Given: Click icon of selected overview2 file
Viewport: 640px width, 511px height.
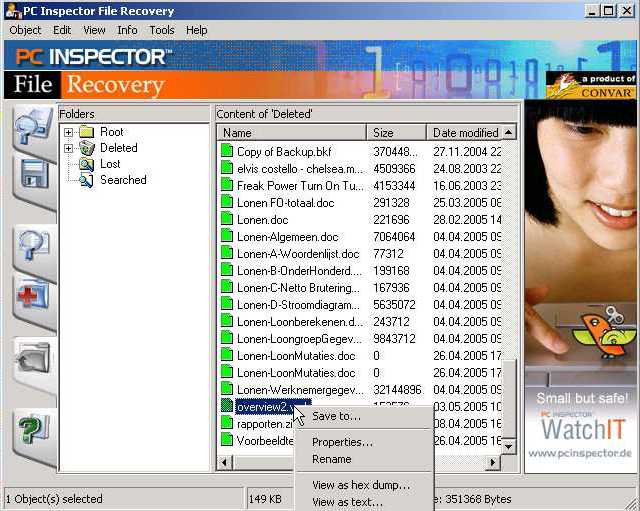Looking at the screenshot, I should 227,406.
